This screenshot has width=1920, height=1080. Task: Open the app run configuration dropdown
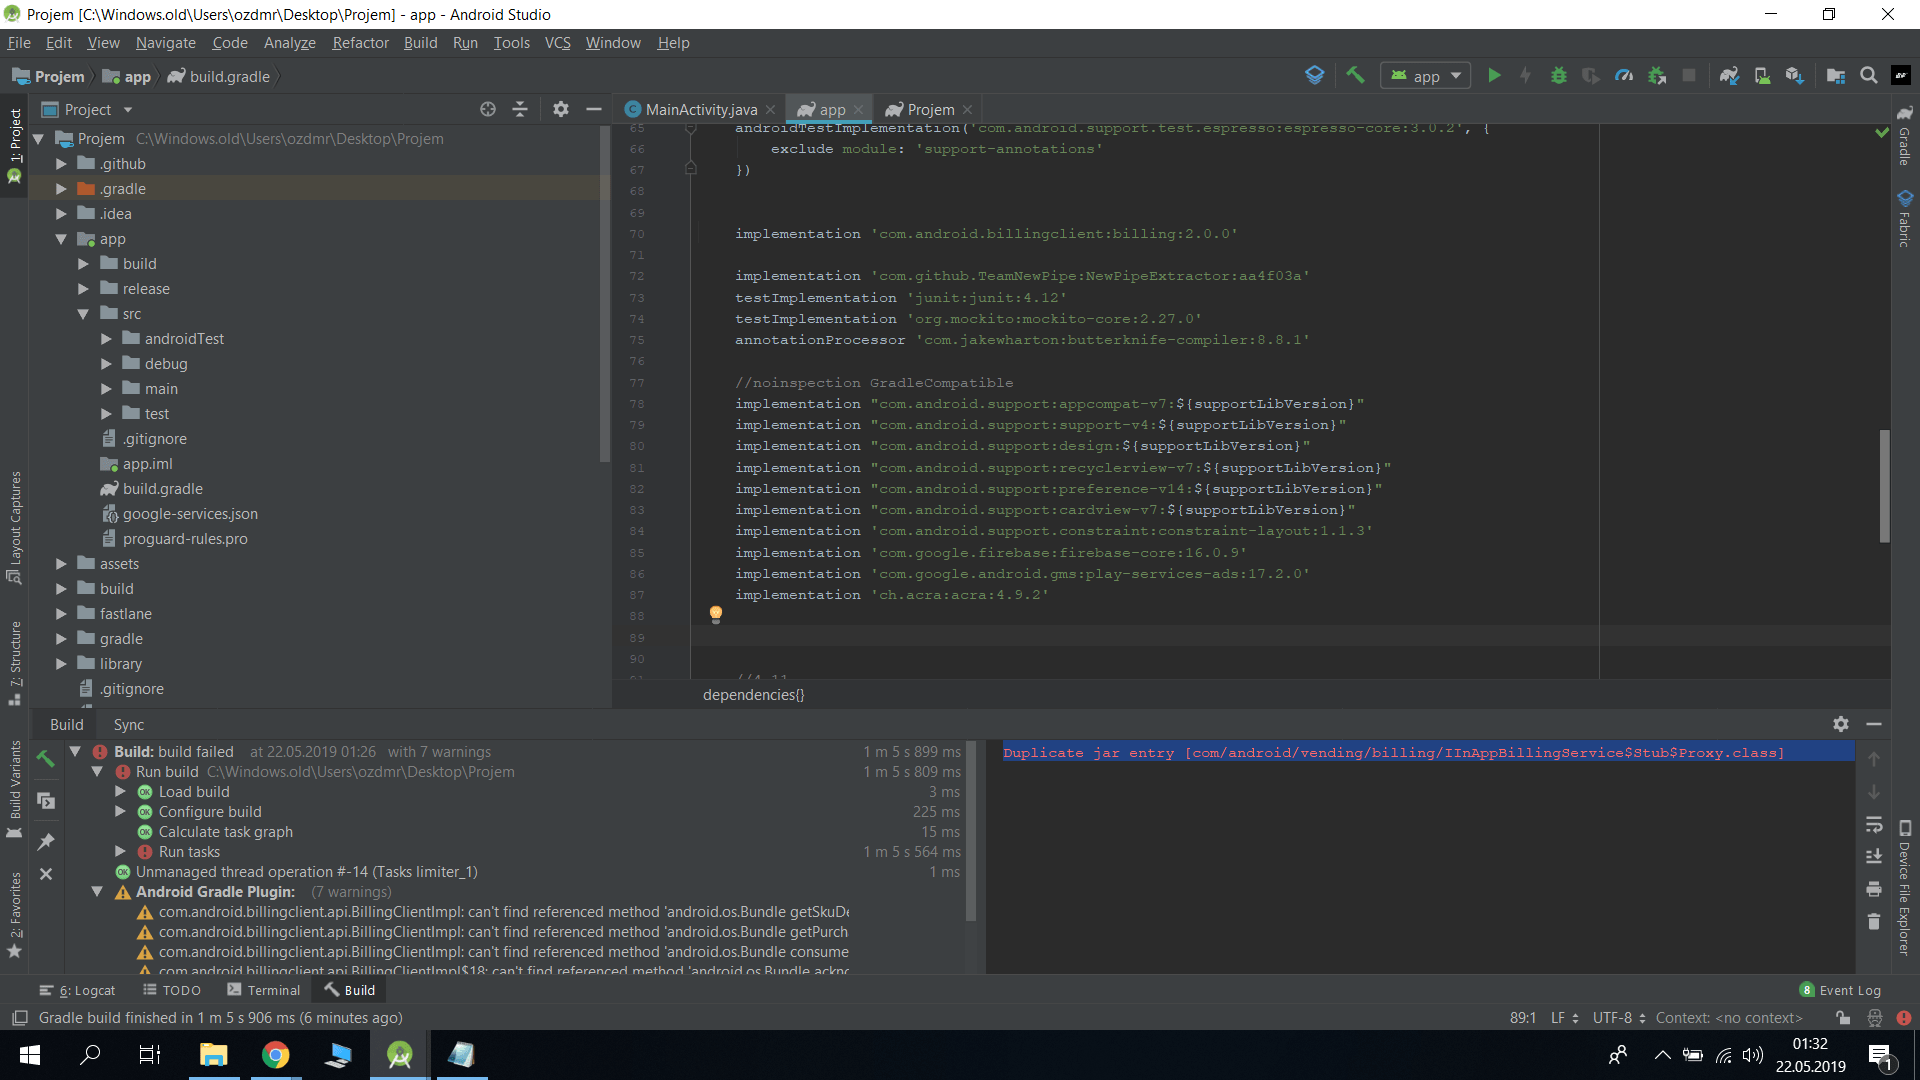pyautogui.click(x=1425, y=75)
